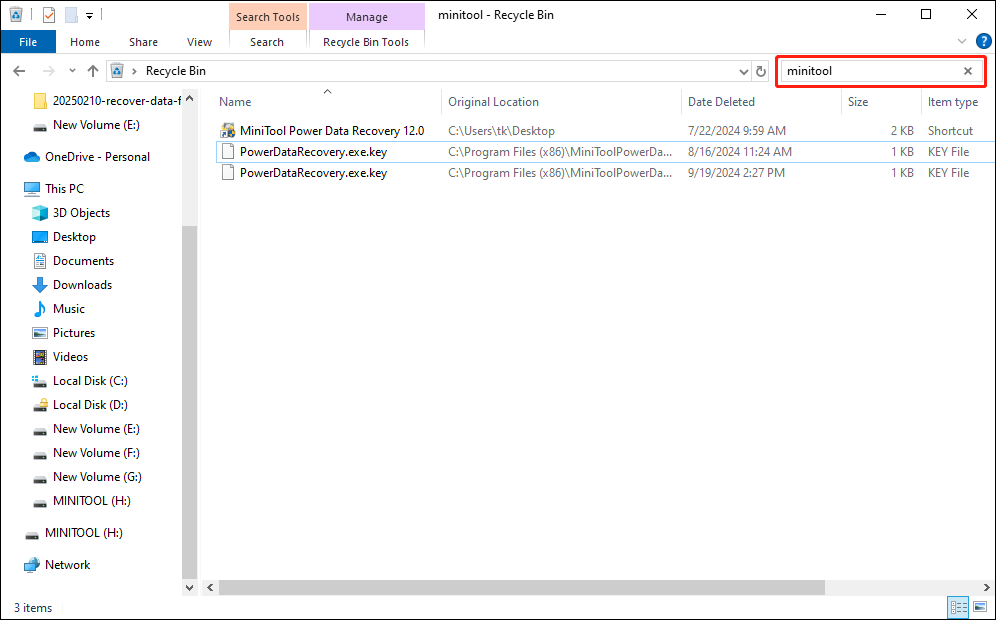
Task: Click the OneDrive - Personal cloud icon
Action: pos(34,156)
